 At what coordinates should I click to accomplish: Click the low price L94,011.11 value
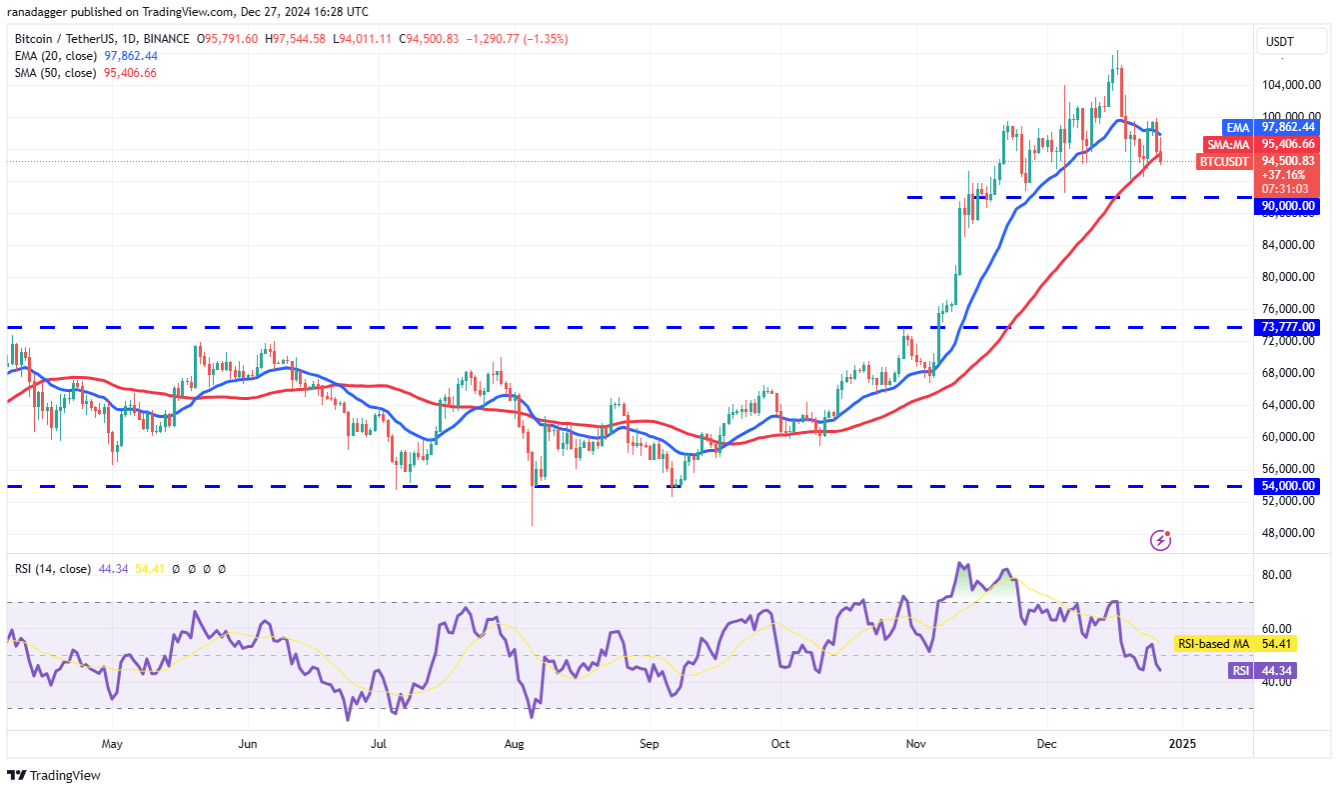point(362,39)
